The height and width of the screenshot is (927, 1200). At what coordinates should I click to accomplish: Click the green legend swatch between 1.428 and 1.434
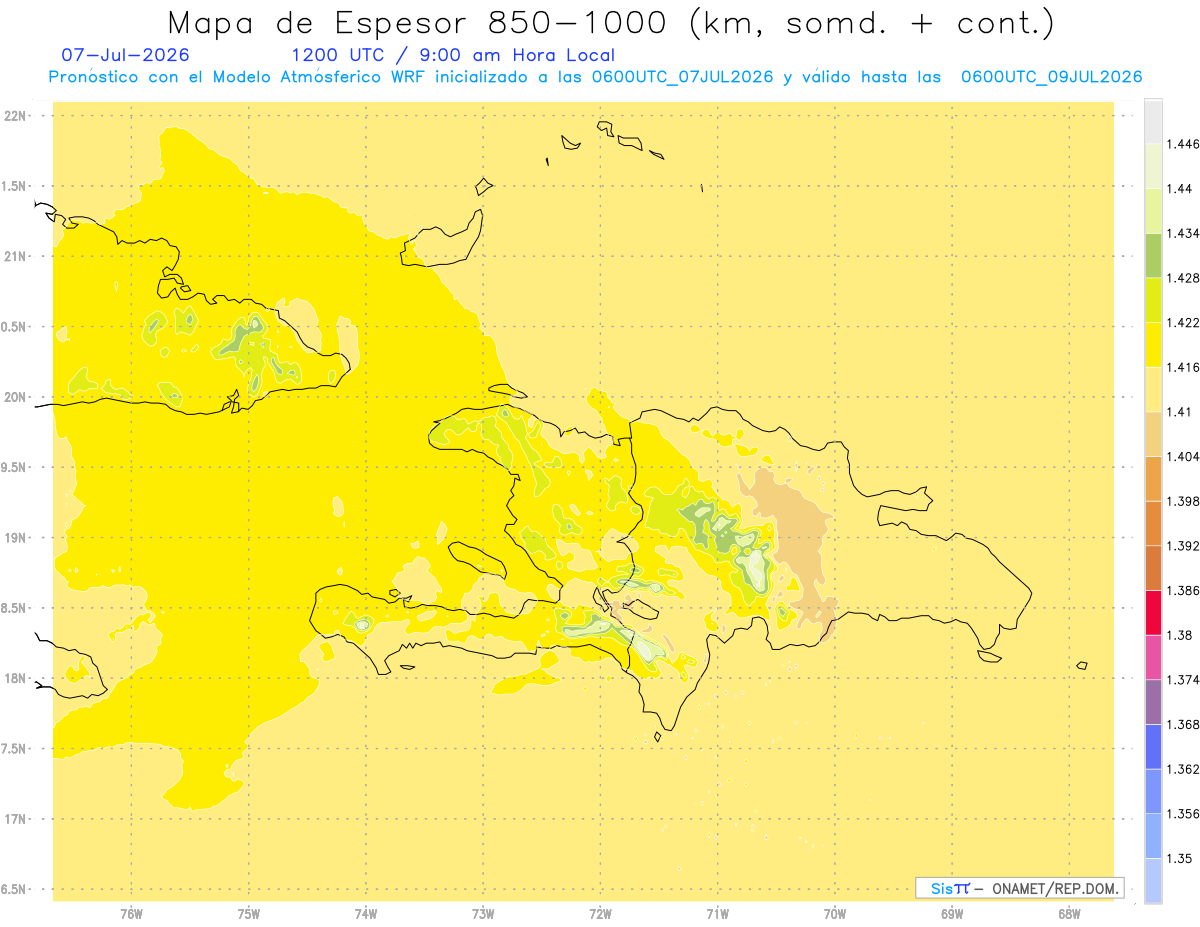tap(1153, 256)
